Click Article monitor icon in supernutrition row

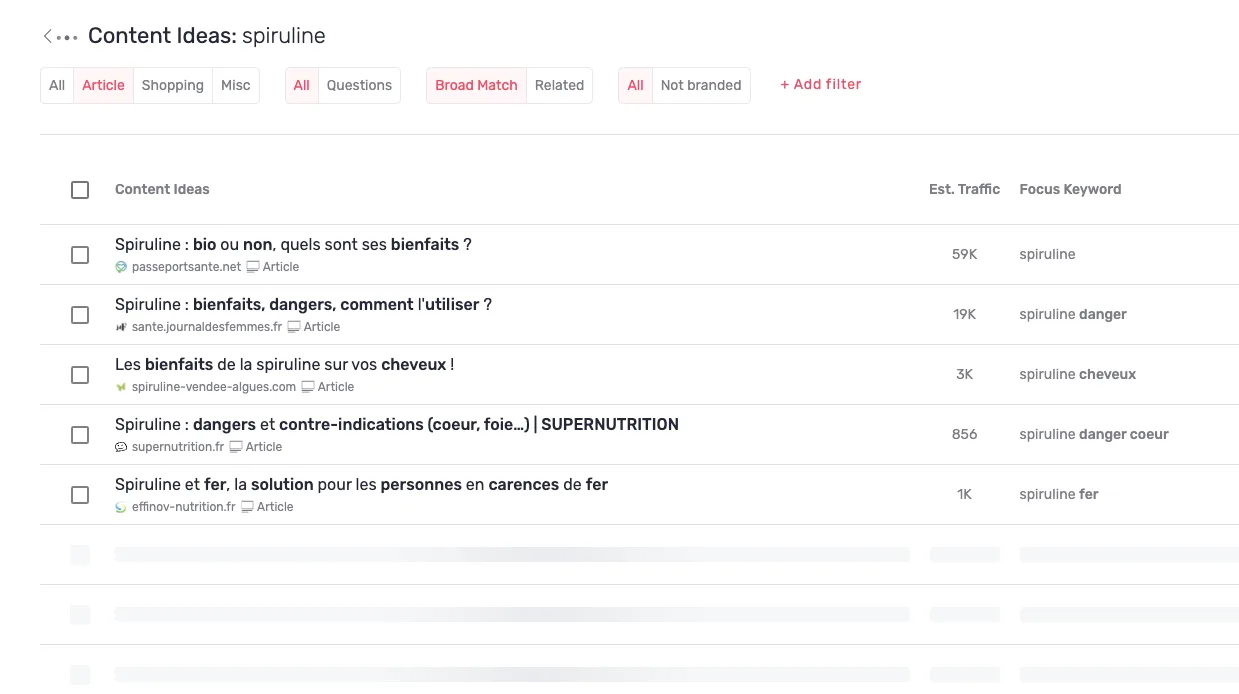(236, 447)
